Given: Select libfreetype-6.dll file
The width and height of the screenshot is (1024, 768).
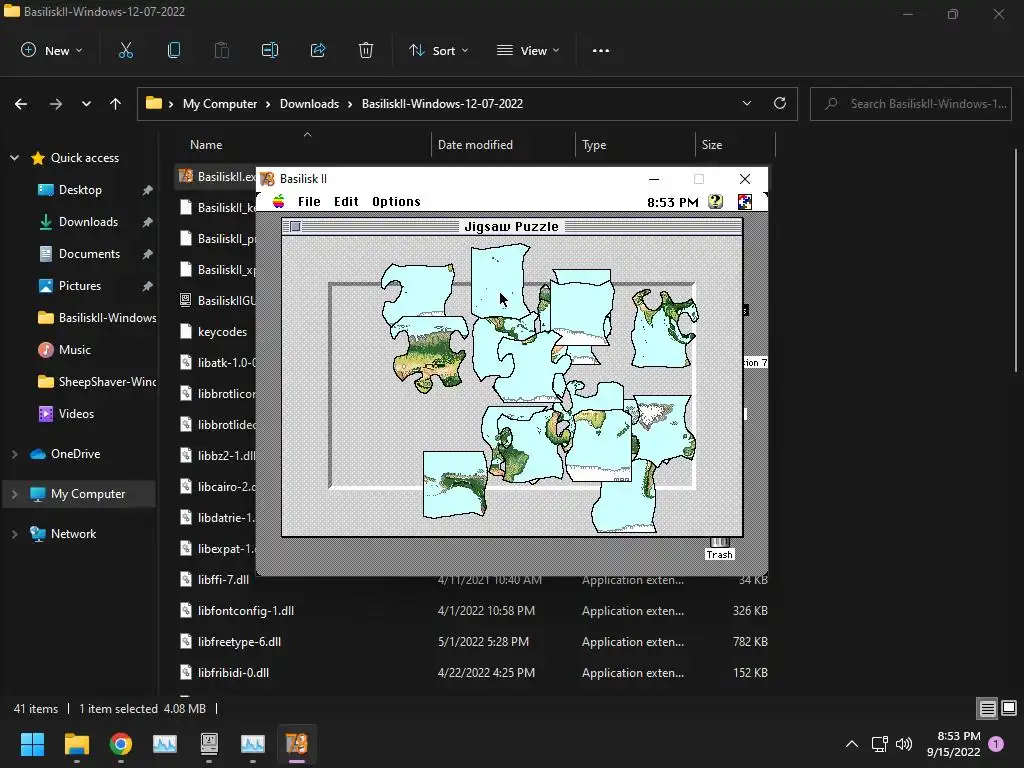Looking at the screenshot, I should point(239,642).
